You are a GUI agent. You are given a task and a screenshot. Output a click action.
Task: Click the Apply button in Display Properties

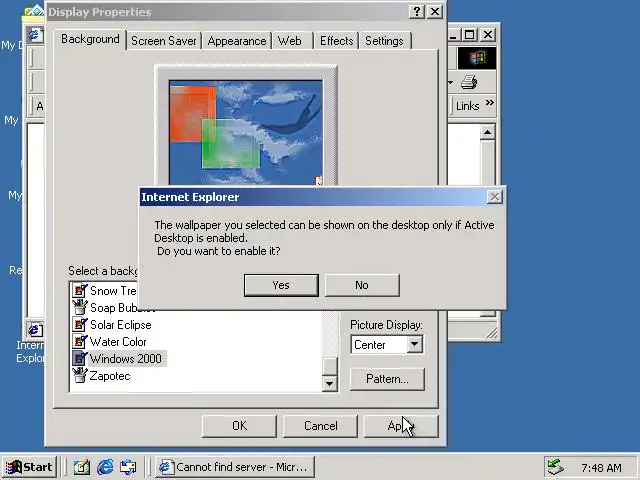point(401,426)
